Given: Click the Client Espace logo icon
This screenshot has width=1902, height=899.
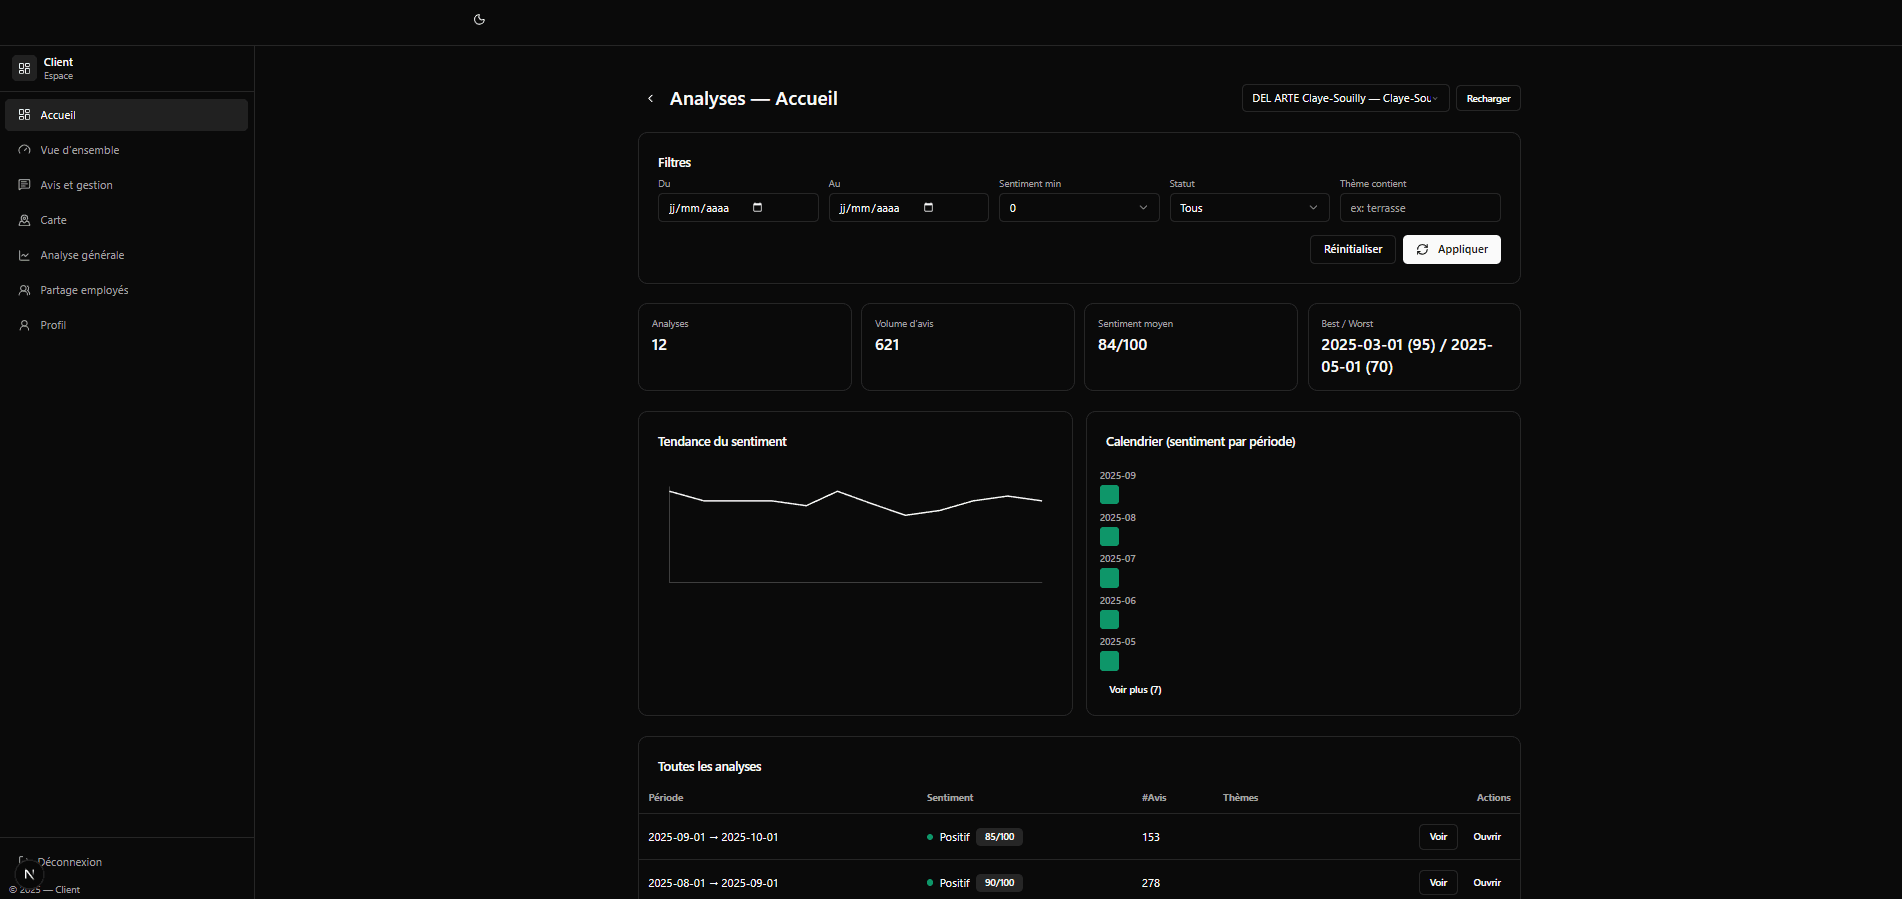Looking at the screenshot, I should point(24,68).
